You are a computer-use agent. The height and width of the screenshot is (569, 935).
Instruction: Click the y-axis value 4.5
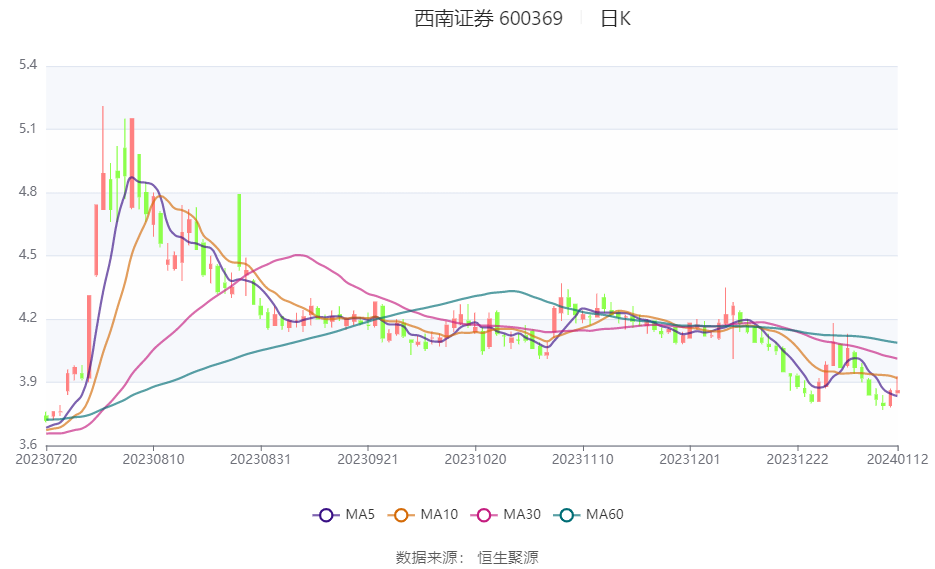28,255
